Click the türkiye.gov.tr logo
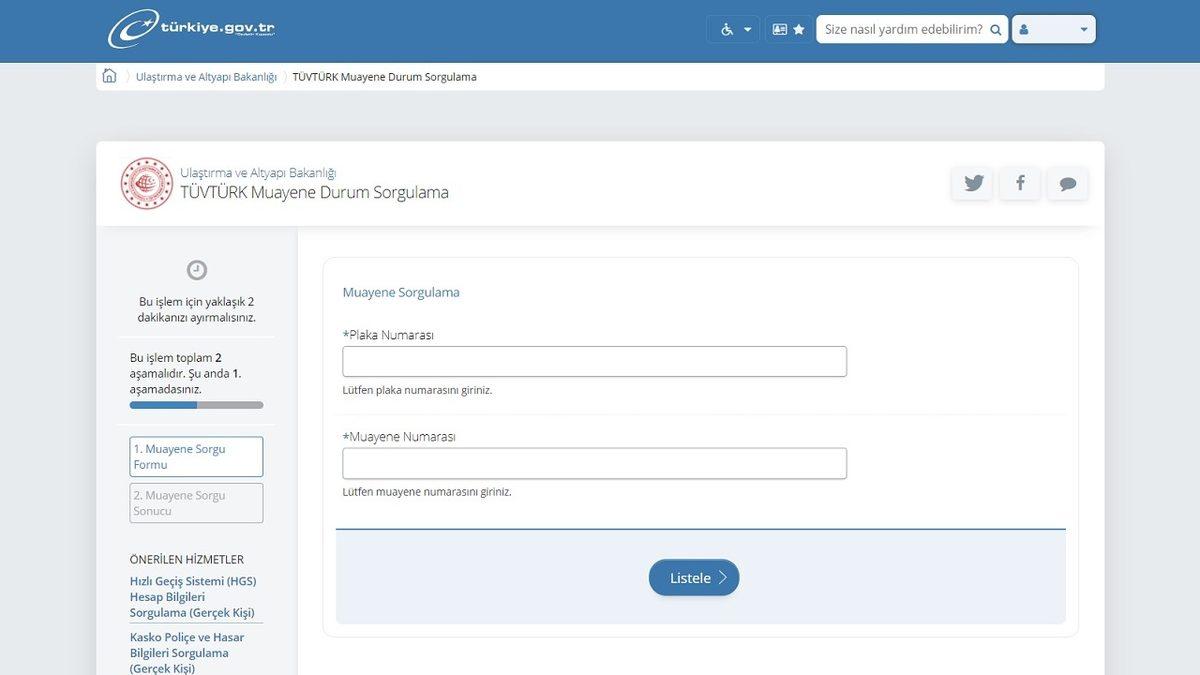 (x=191, y=29)
